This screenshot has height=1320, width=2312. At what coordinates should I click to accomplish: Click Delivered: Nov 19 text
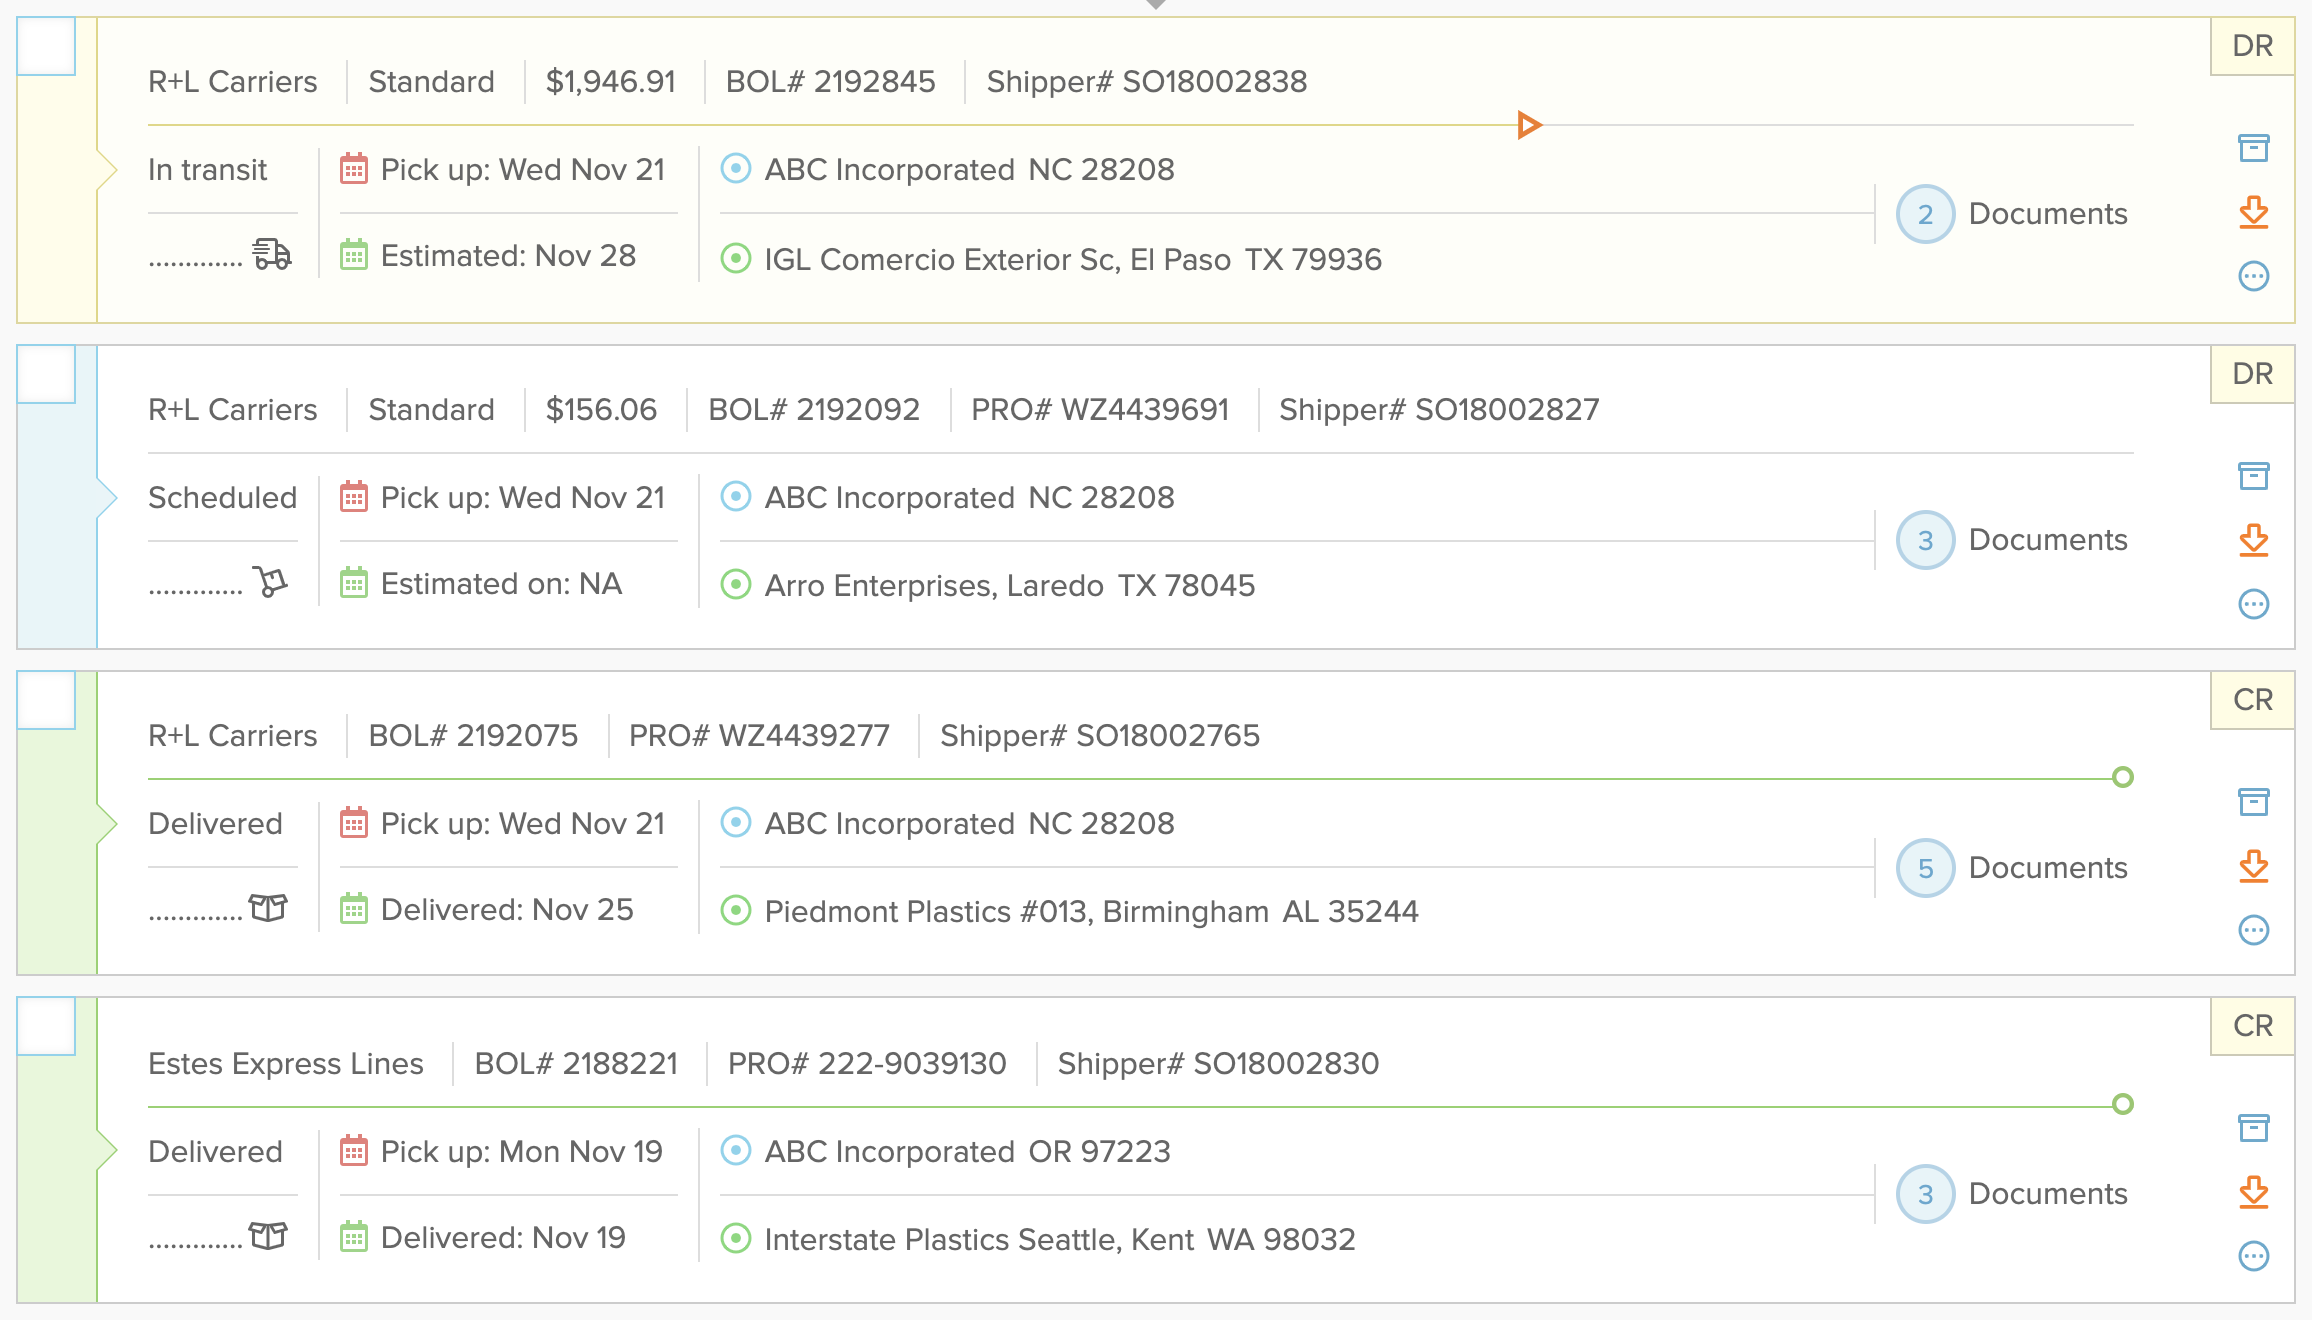(x=503, y=1238)
